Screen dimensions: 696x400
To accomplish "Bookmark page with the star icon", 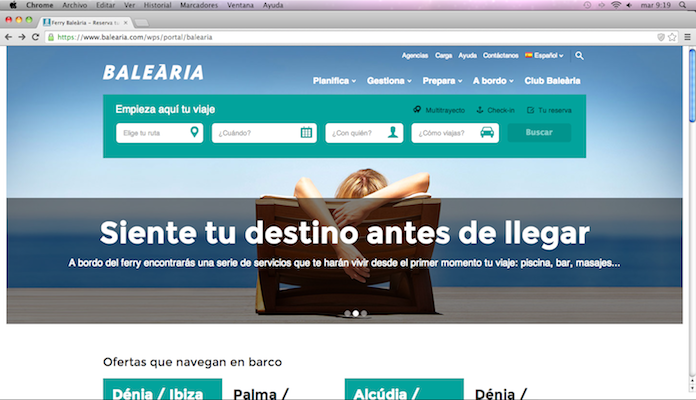I will pos(672,37).
